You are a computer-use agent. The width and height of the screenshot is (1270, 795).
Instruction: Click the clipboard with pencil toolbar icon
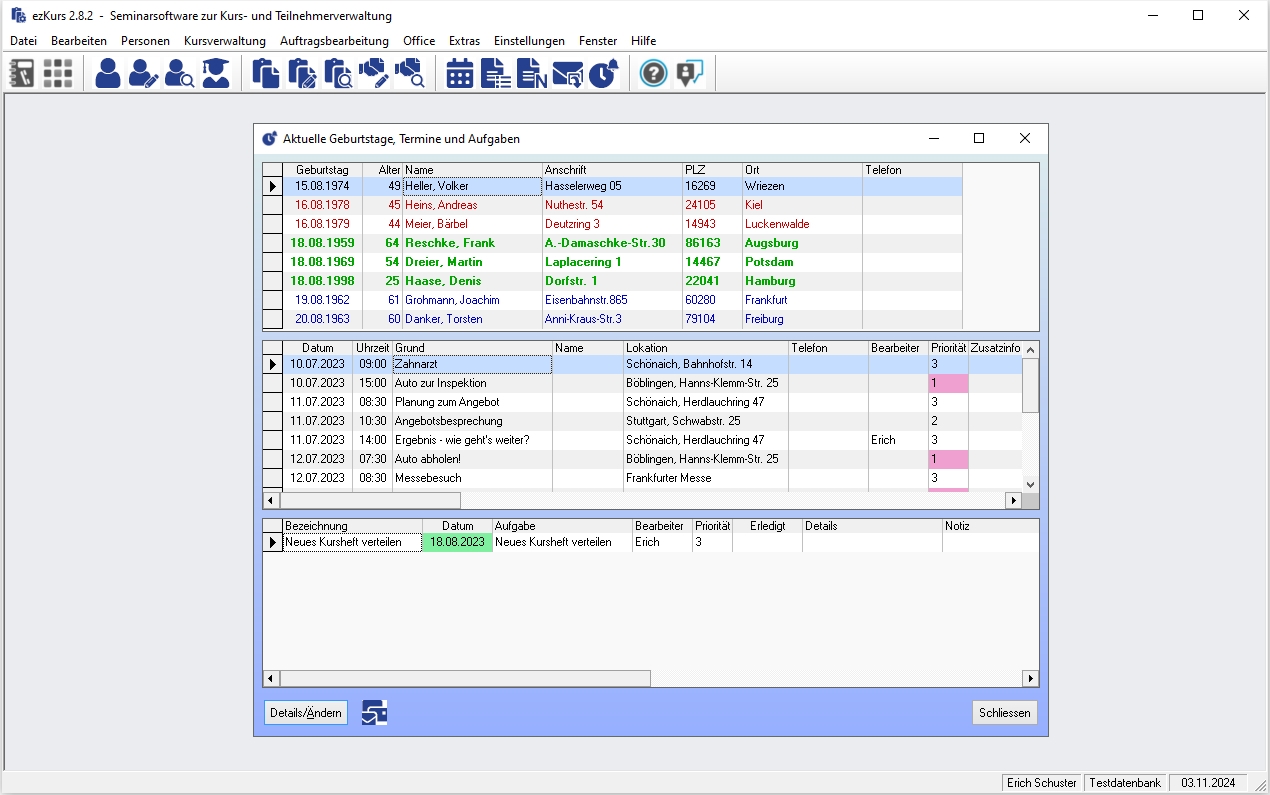302,73
